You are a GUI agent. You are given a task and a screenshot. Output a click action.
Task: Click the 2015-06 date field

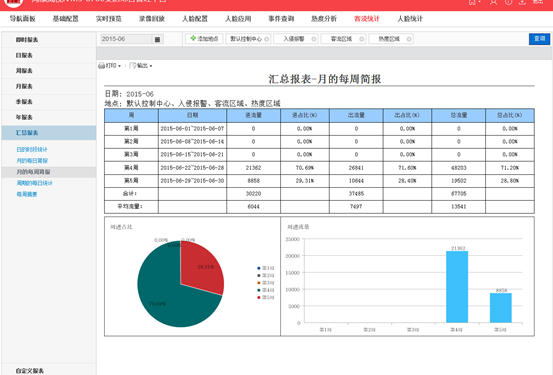pyautogui.click(x=126, y=39)
